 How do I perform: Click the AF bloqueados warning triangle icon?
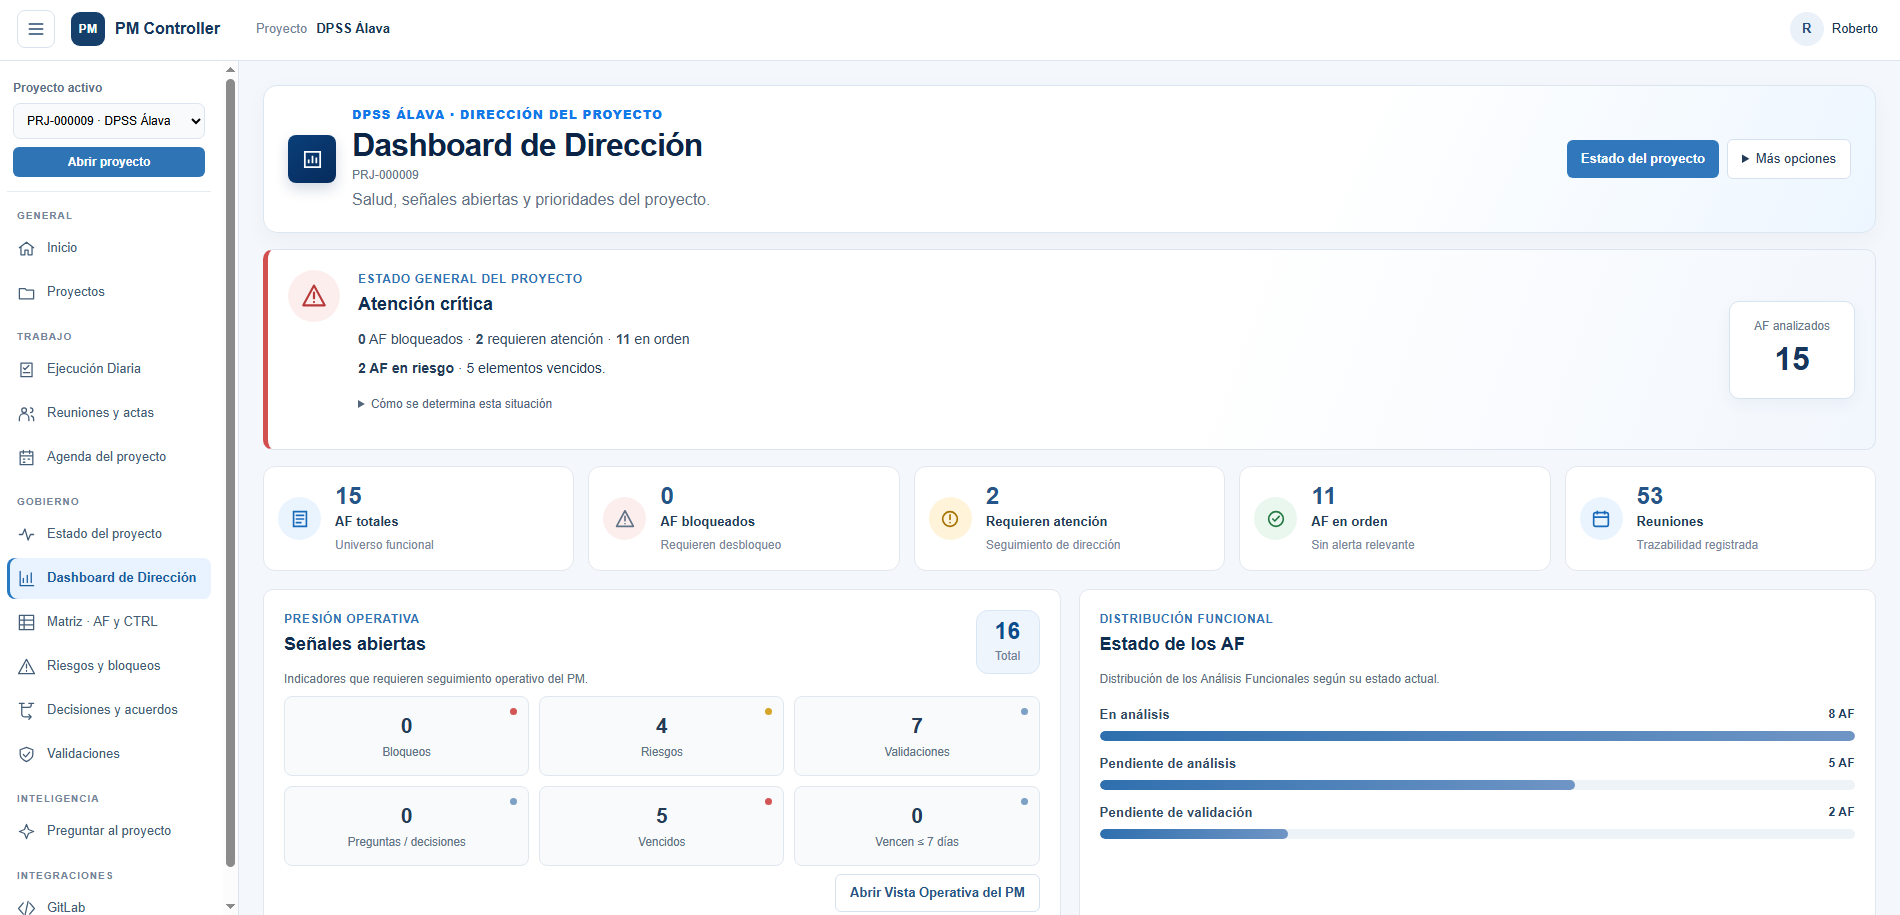625,519
